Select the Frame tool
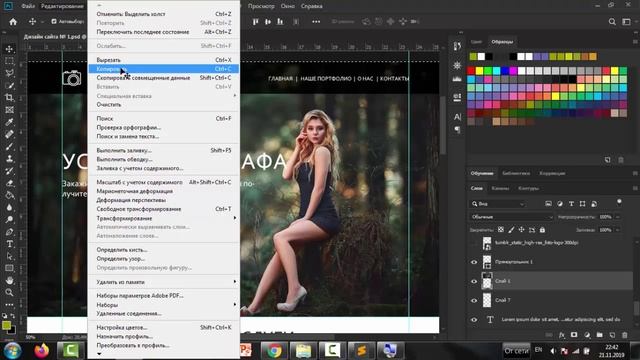 pos(9,110)
